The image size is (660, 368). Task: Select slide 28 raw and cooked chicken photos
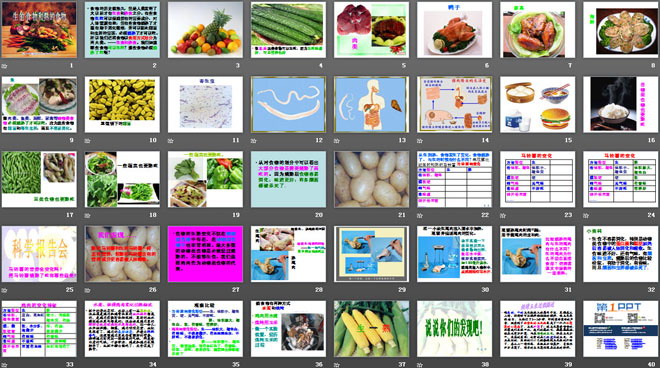288,254
